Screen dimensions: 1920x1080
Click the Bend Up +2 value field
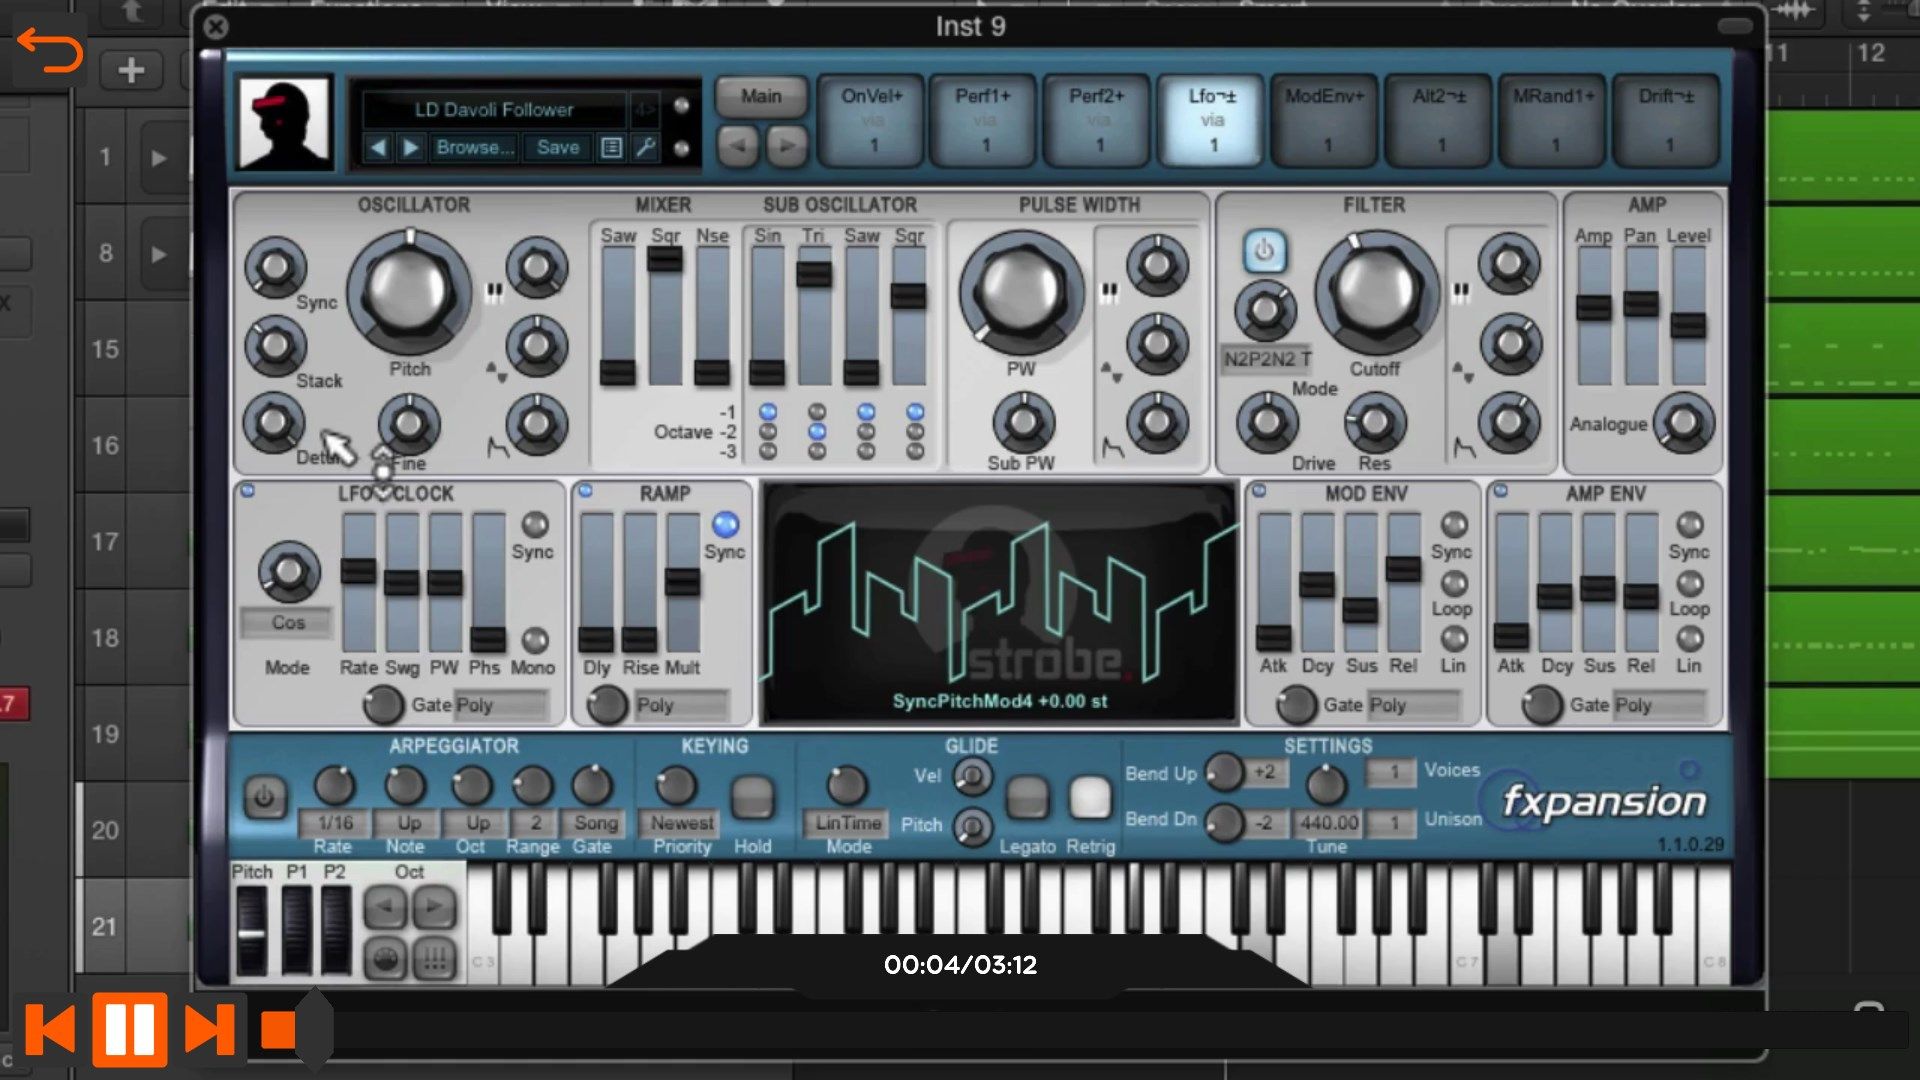1264,772
